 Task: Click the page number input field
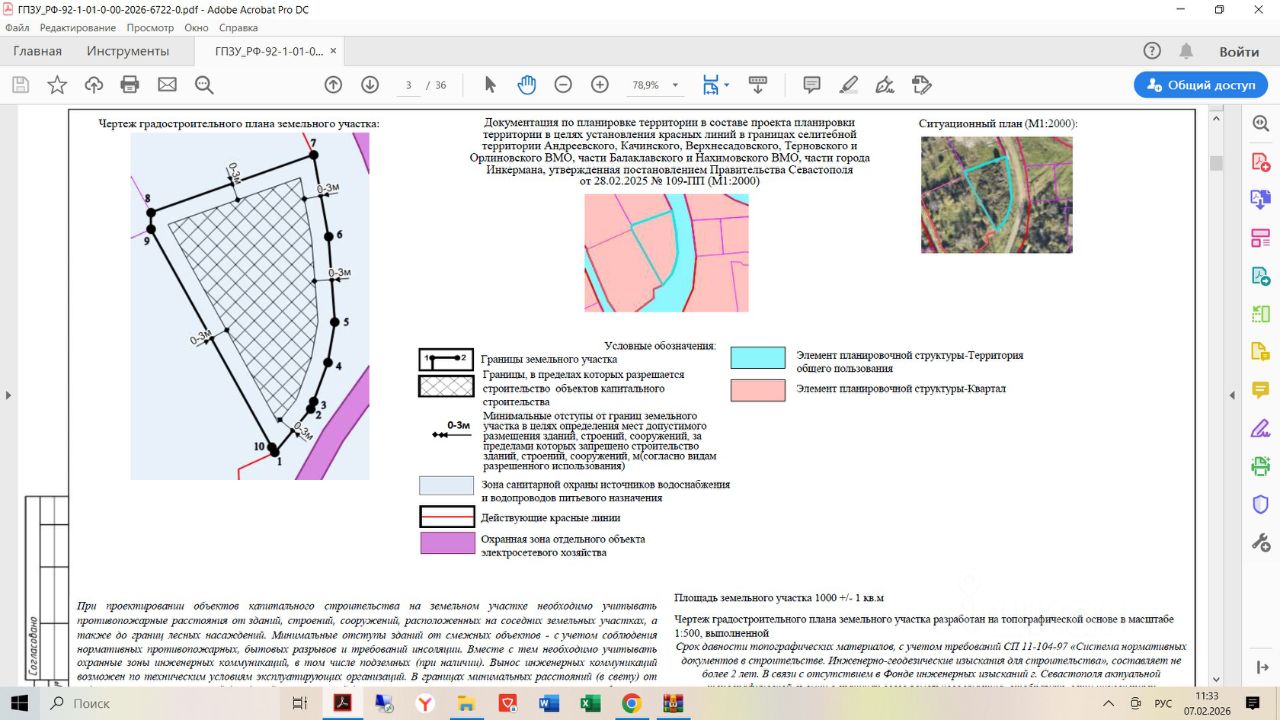tap(408, 85)
